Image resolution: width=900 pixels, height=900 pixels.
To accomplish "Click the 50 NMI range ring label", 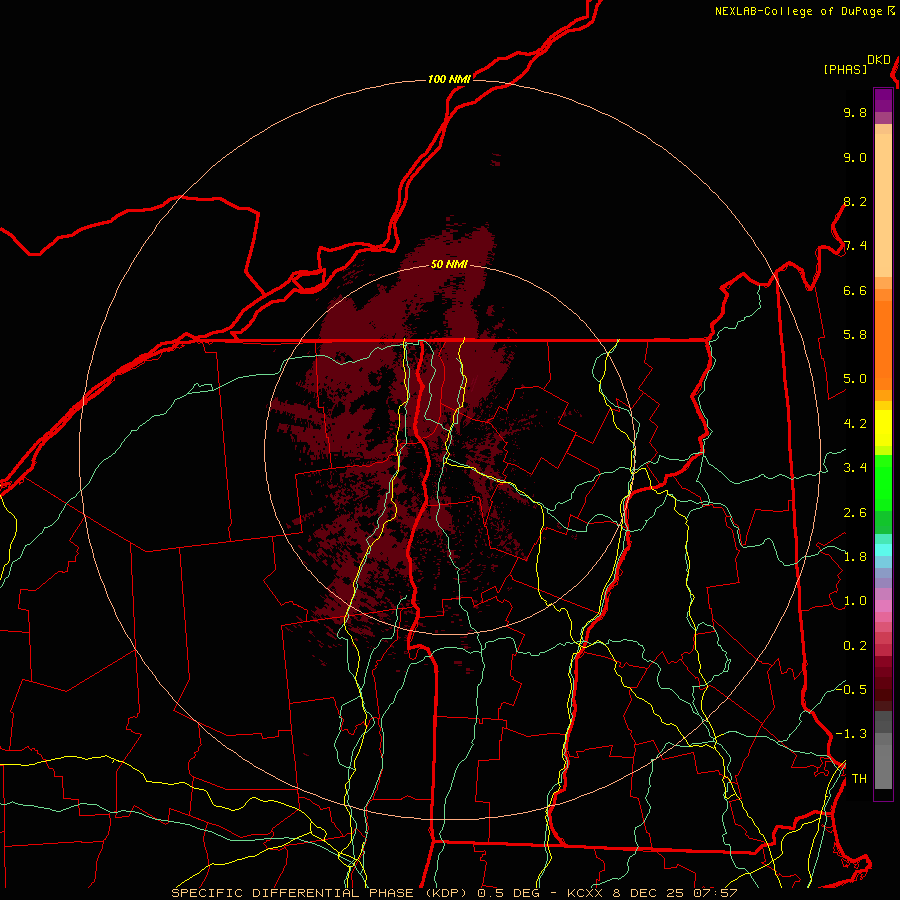I will pyautogui.click(x=449, y=264).
